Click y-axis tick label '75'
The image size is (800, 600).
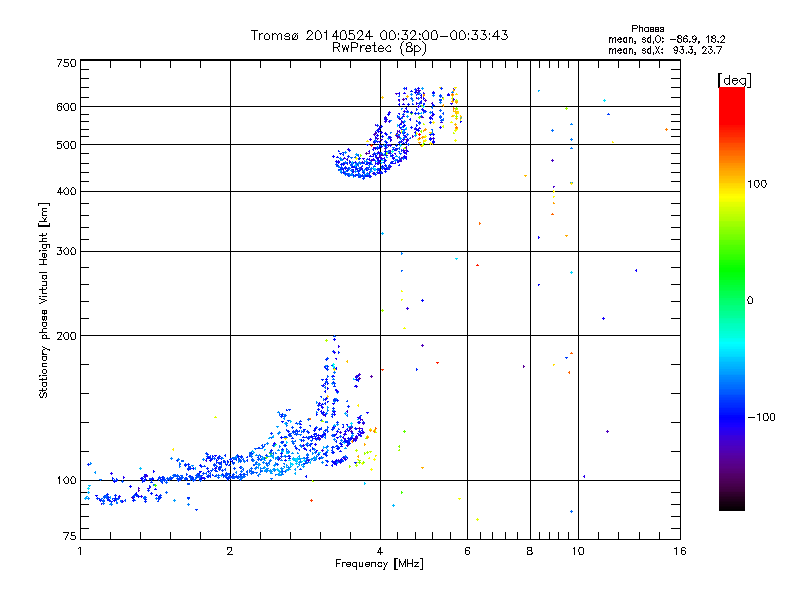tap(70, 536)
